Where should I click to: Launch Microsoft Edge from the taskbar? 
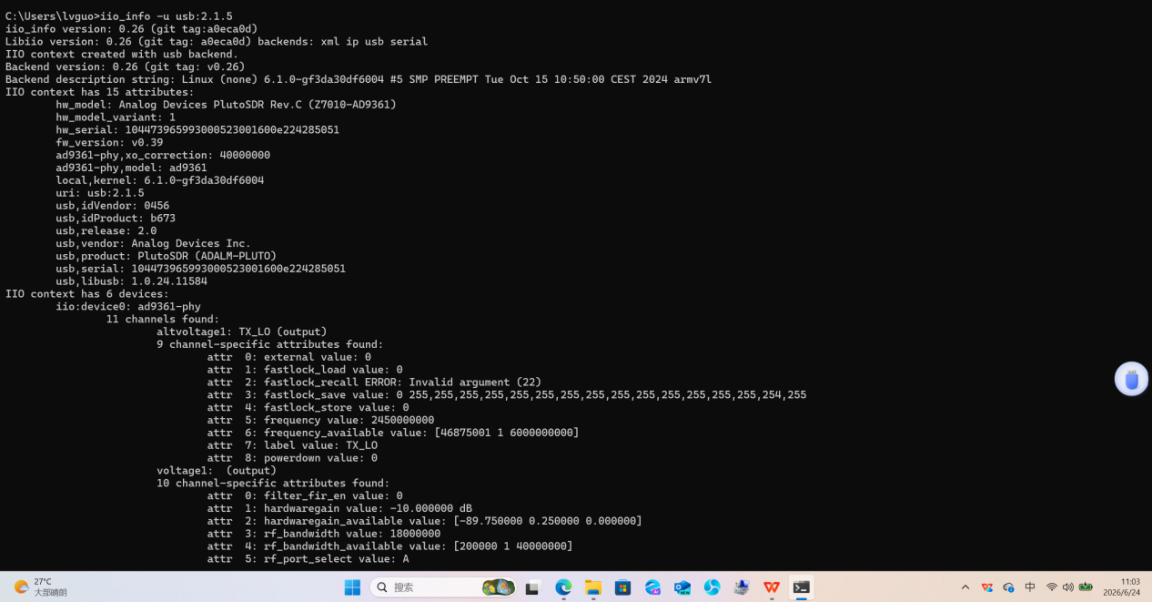[x=564, y=587]
